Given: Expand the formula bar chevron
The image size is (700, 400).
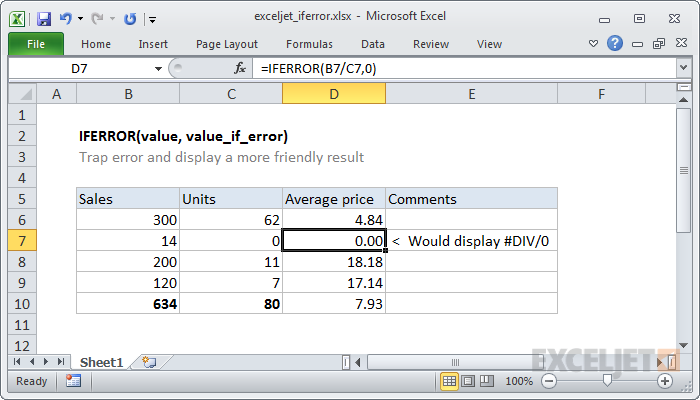Looking at the screenshot, I should [x=683, y=68].
